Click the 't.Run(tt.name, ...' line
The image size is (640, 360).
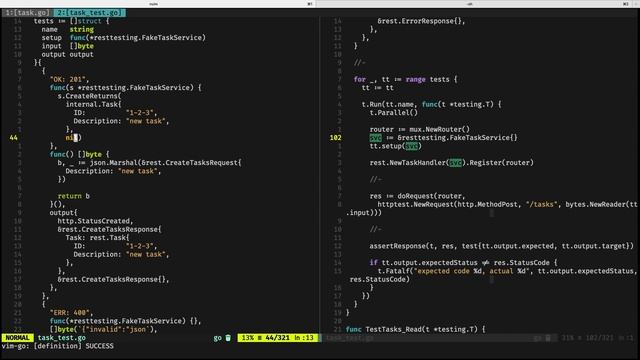[431, 104]
